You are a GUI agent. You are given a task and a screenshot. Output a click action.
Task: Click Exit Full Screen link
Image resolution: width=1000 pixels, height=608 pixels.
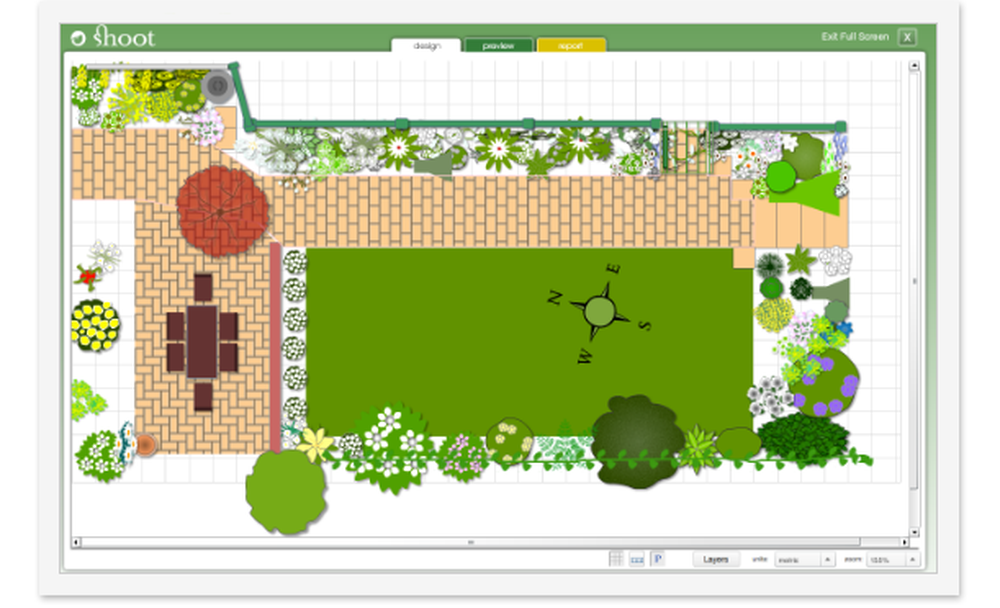855,36
